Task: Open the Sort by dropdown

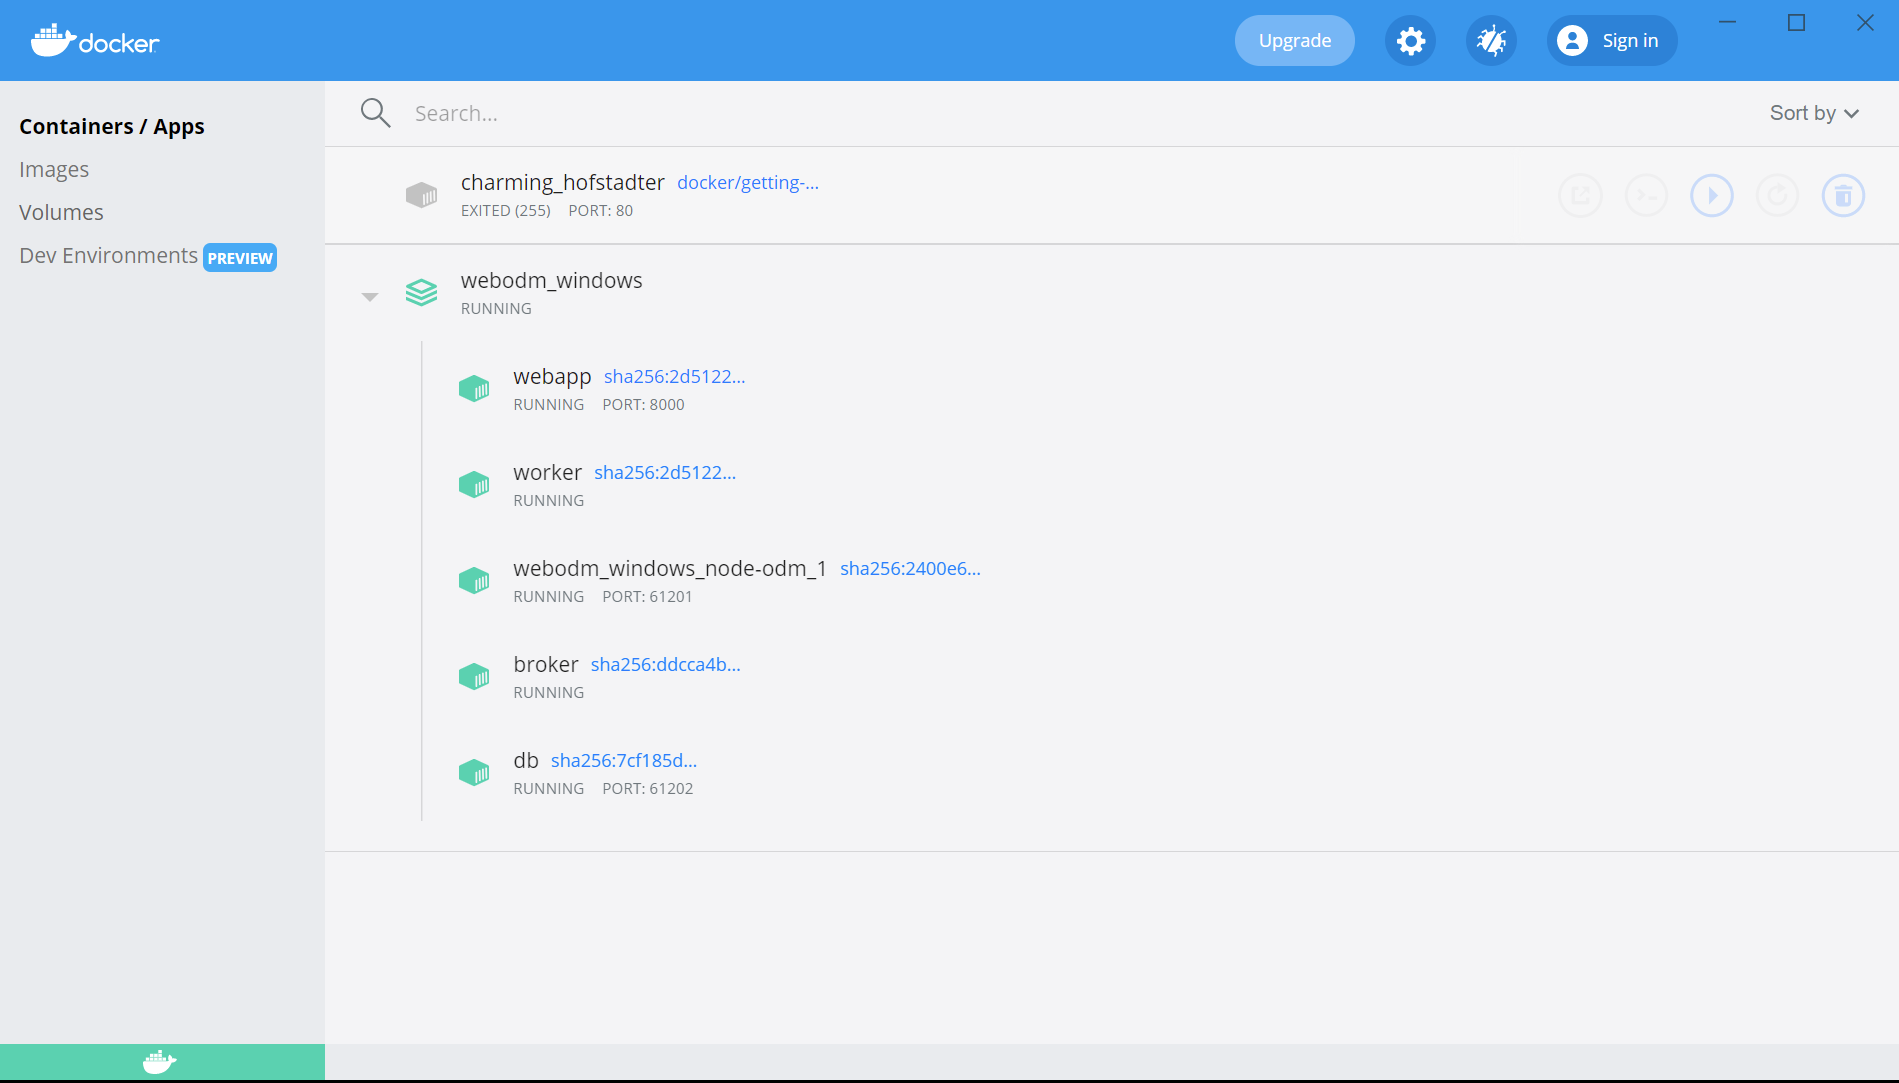Action: tap(1813, 113)
